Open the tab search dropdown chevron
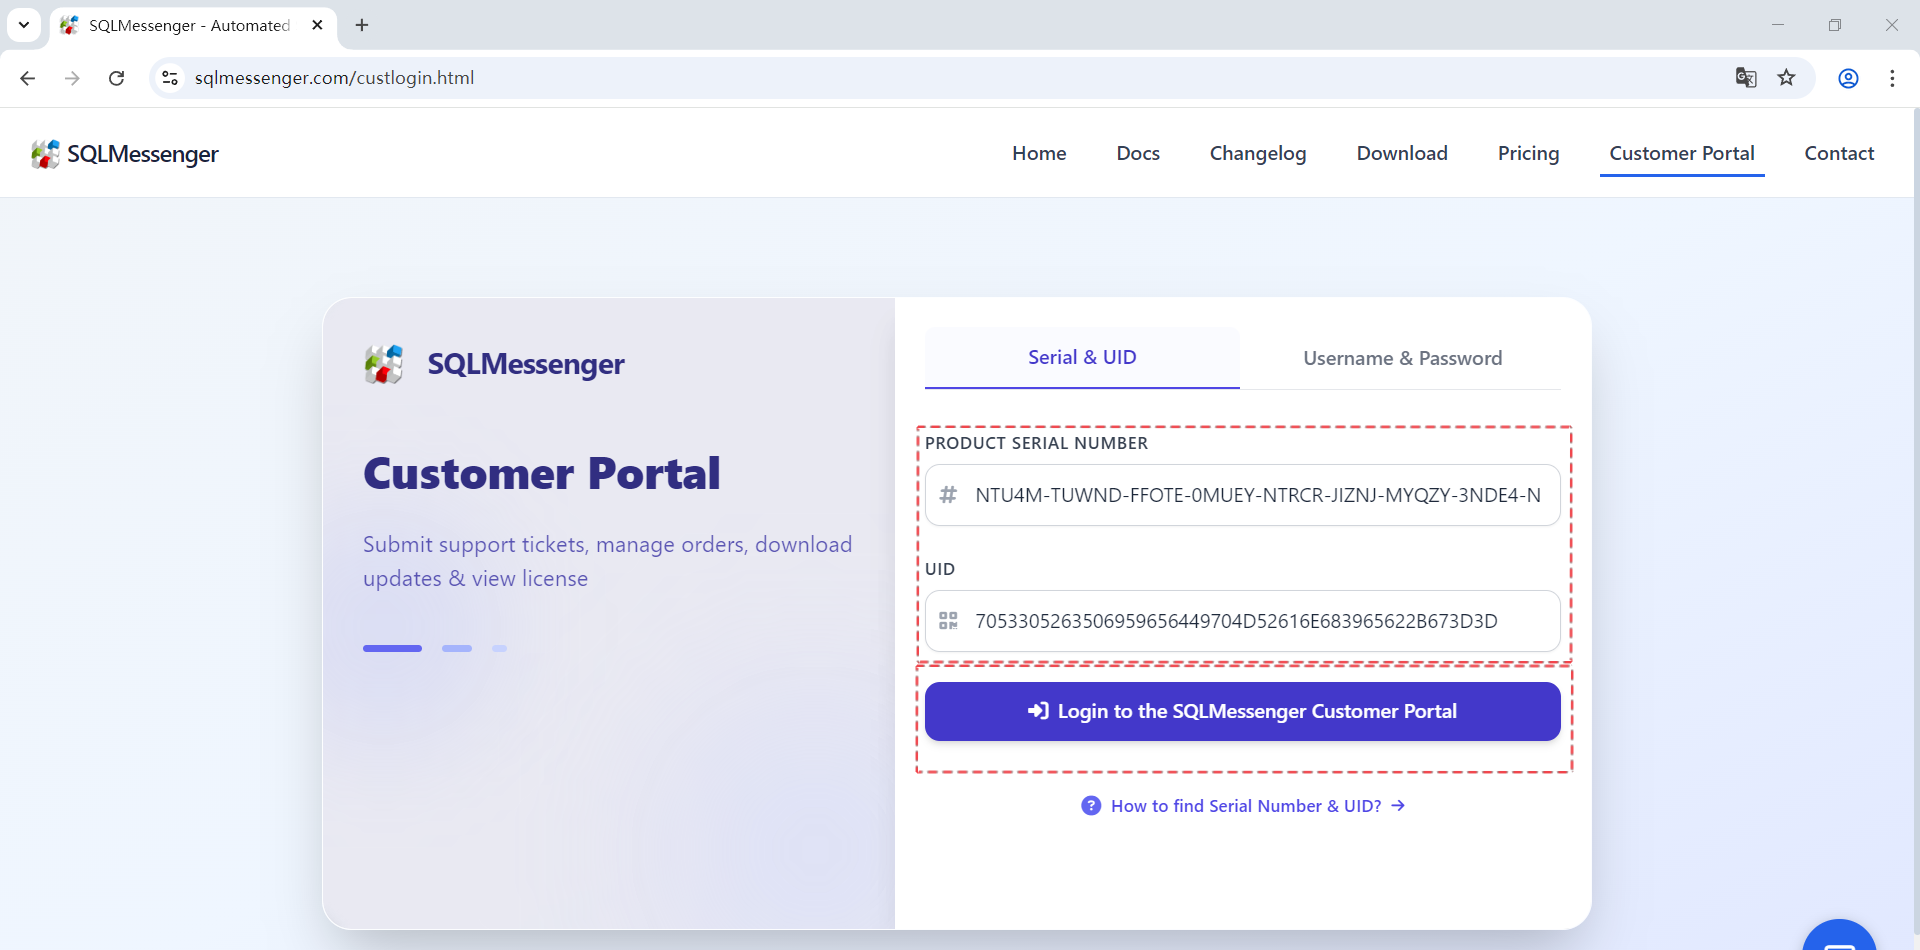 [24, 24]
